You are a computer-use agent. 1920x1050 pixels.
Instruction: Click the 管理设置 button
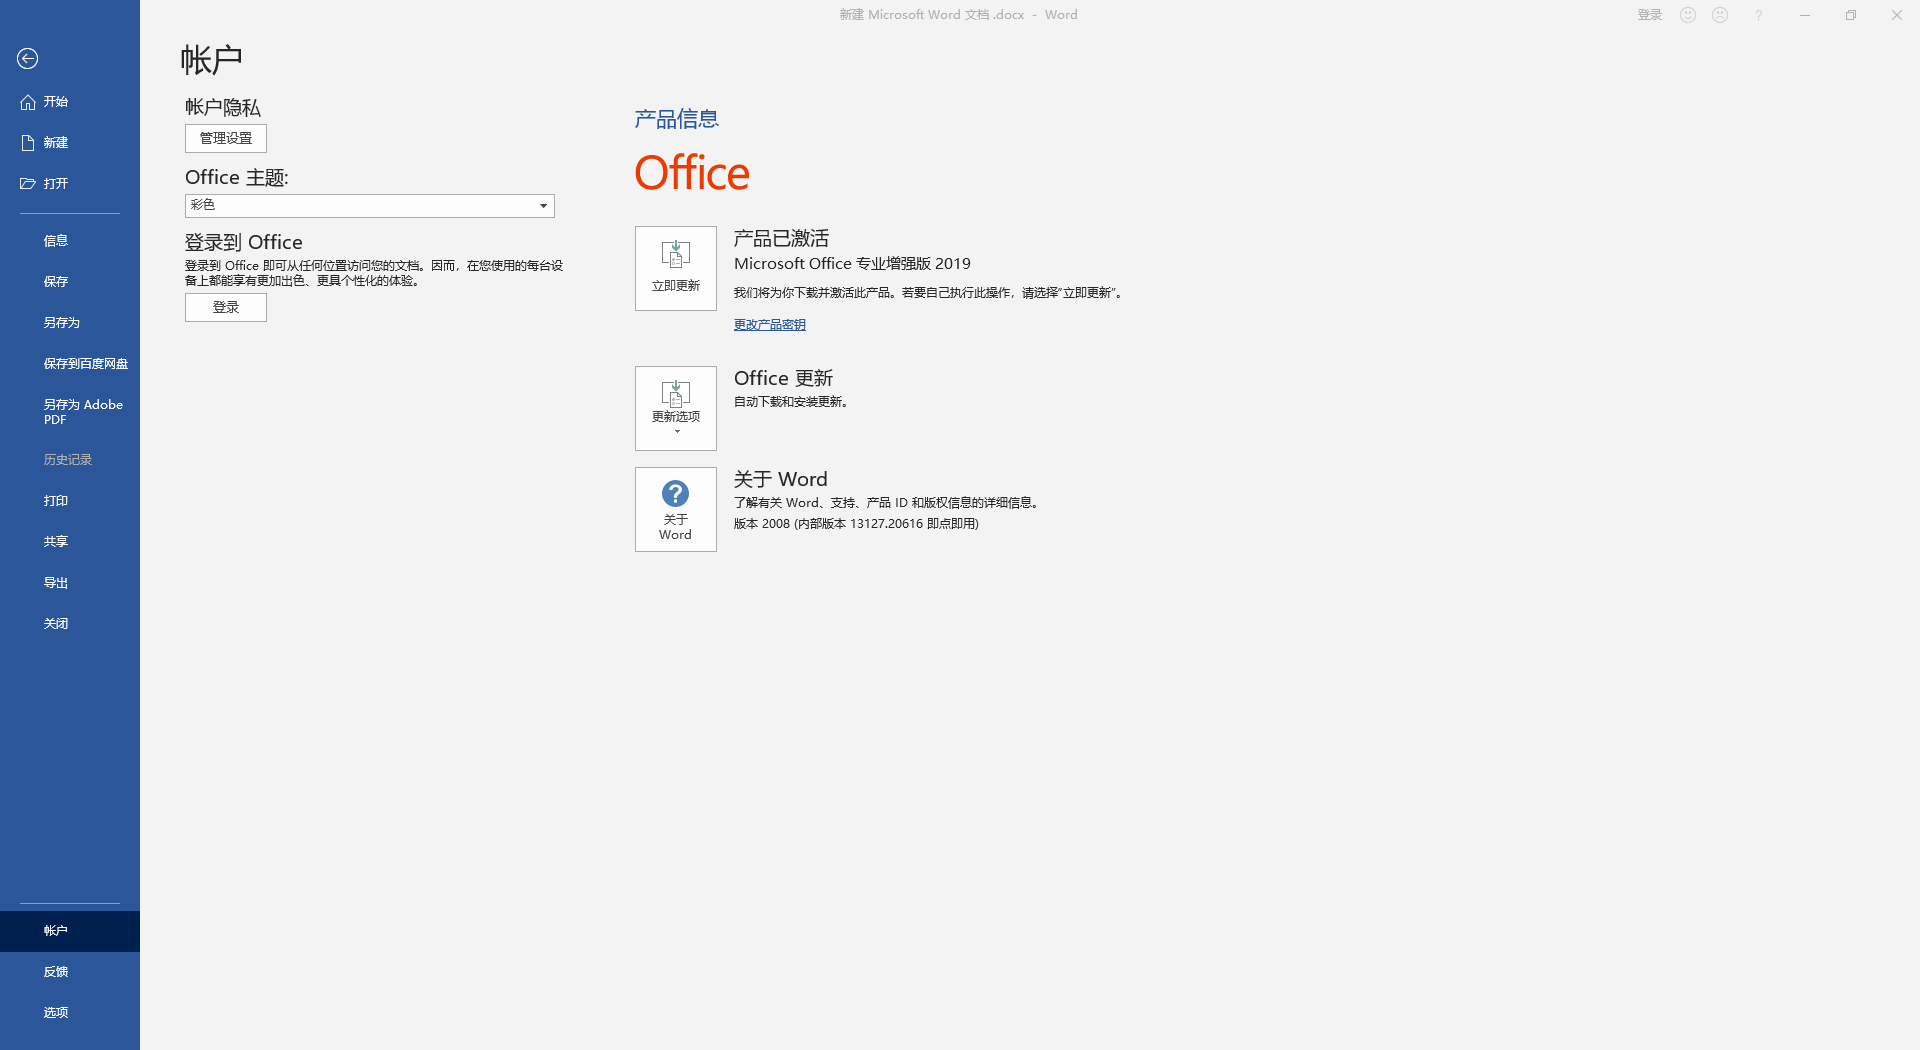(x=226, y=138)
